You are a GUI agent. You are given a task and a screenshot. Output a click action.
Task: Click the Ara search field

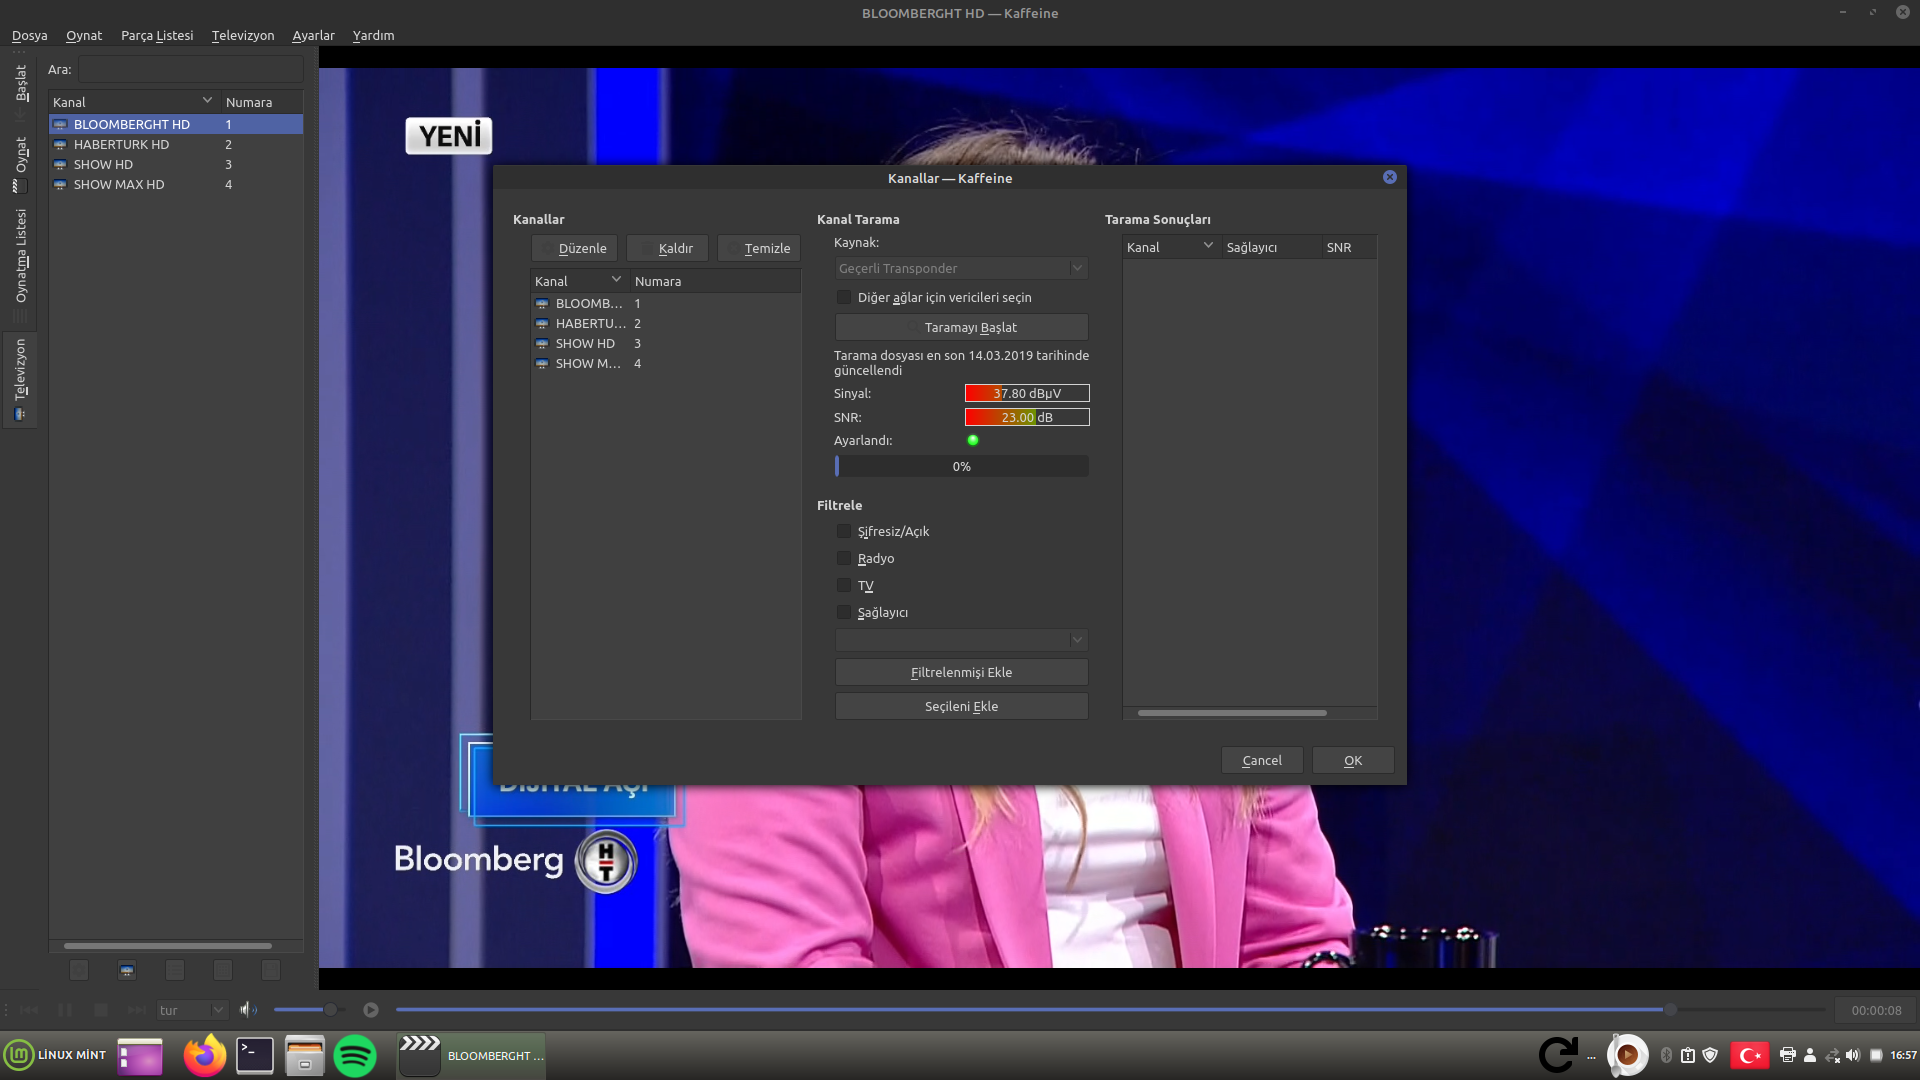pos(191,69)
